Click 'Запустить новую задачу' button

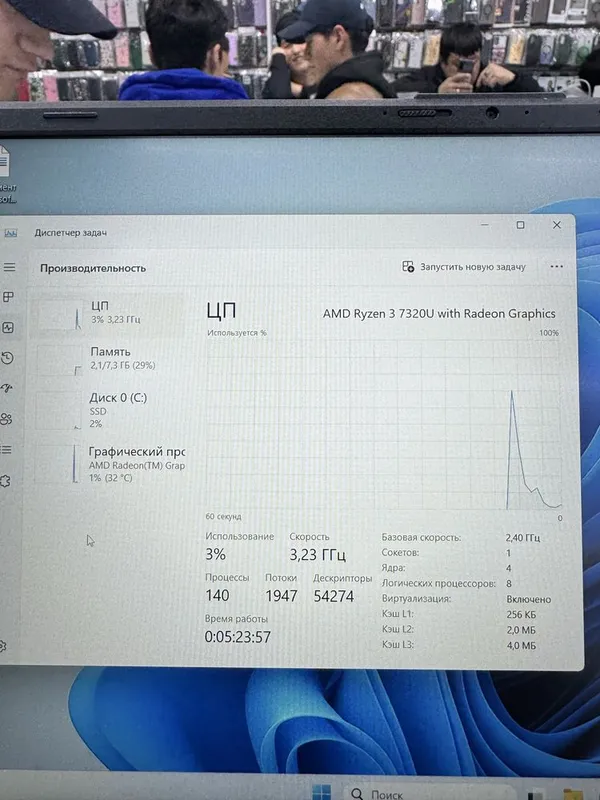[464, 267]
